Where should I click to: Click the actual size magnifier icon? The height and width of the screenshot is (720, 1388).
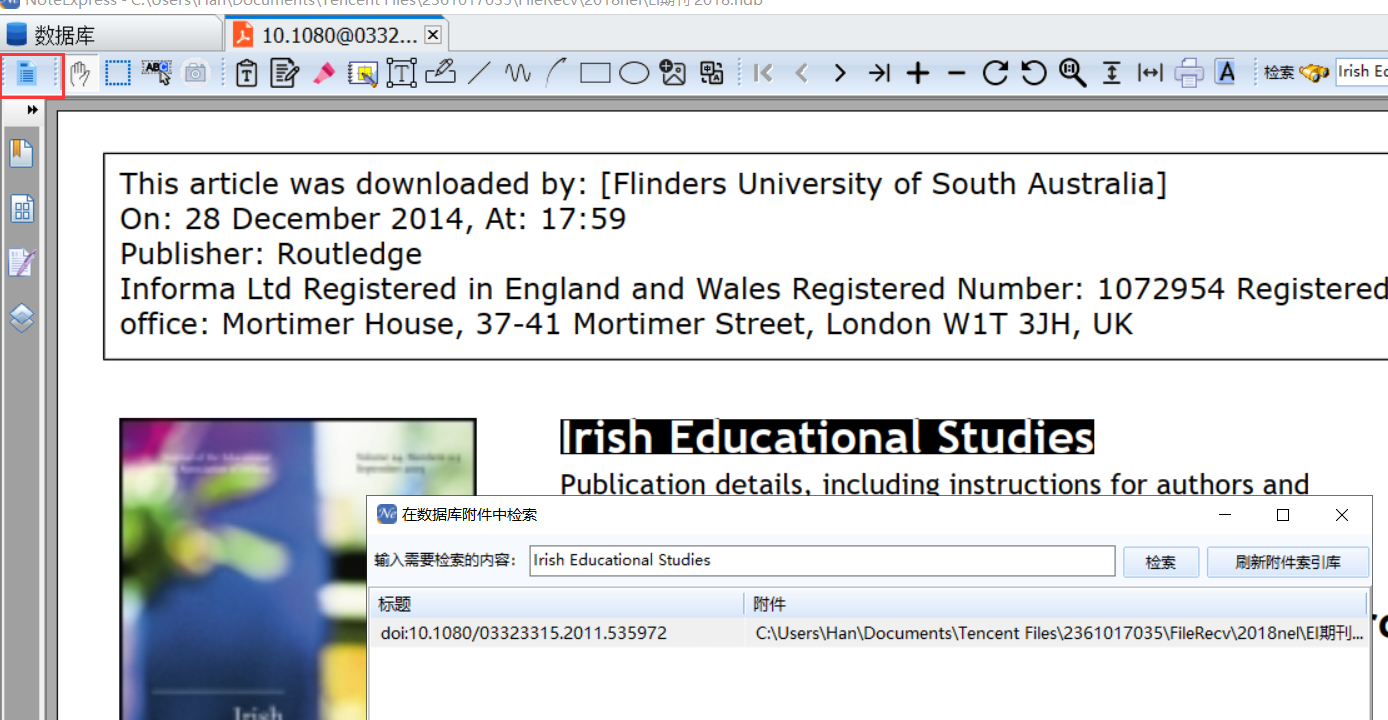(1073, 73)
